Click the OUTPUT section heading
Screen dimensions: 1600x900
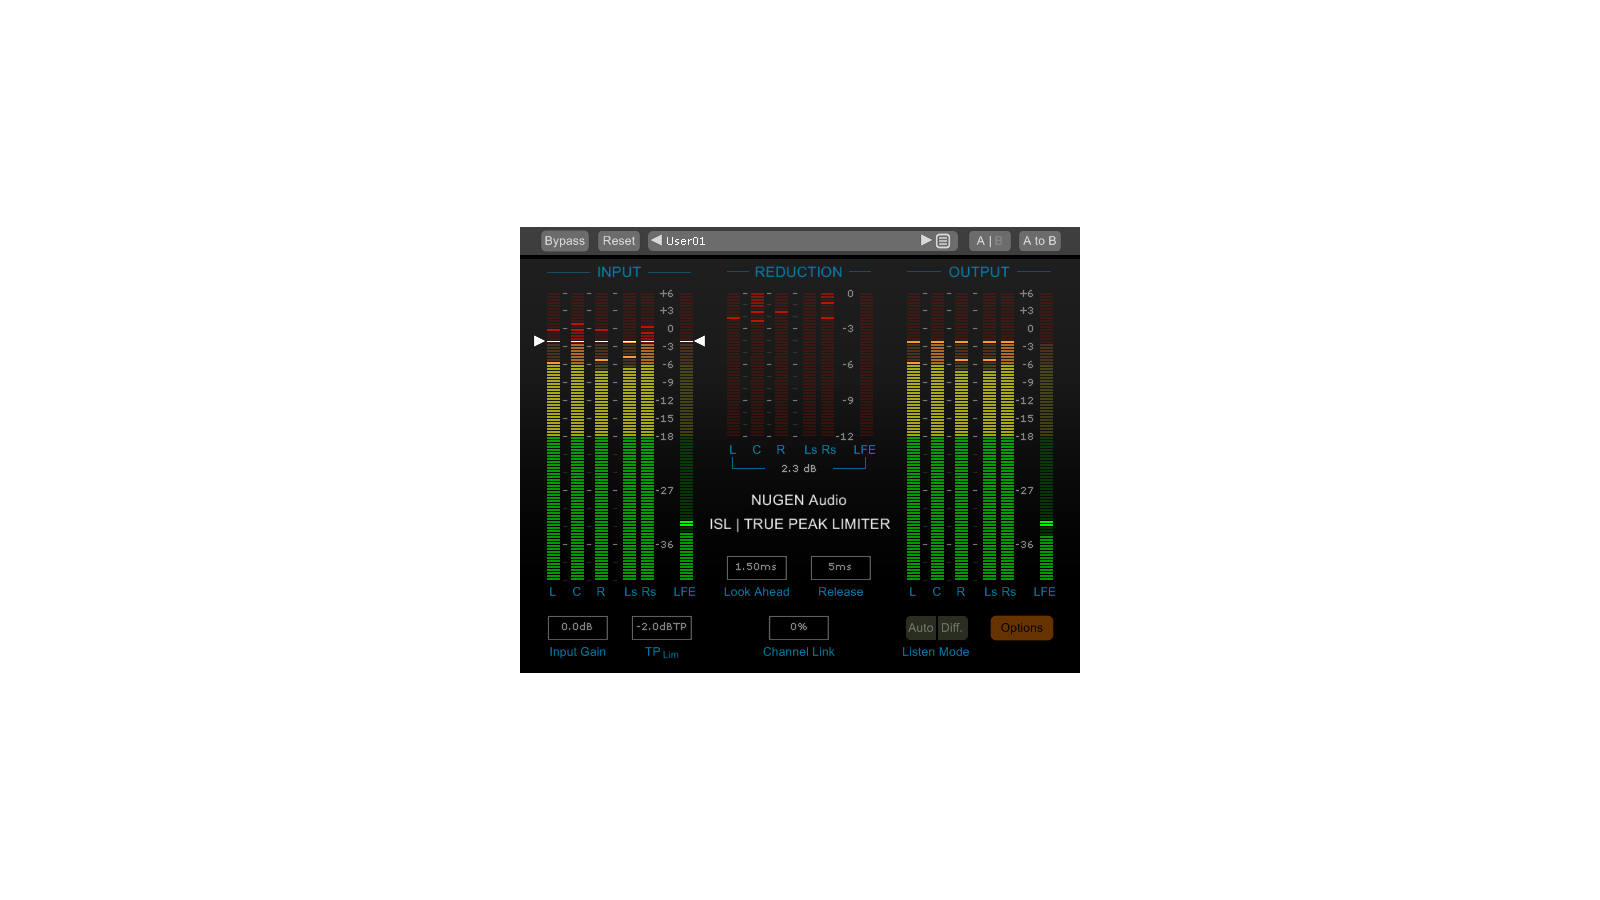pos(978,272)
